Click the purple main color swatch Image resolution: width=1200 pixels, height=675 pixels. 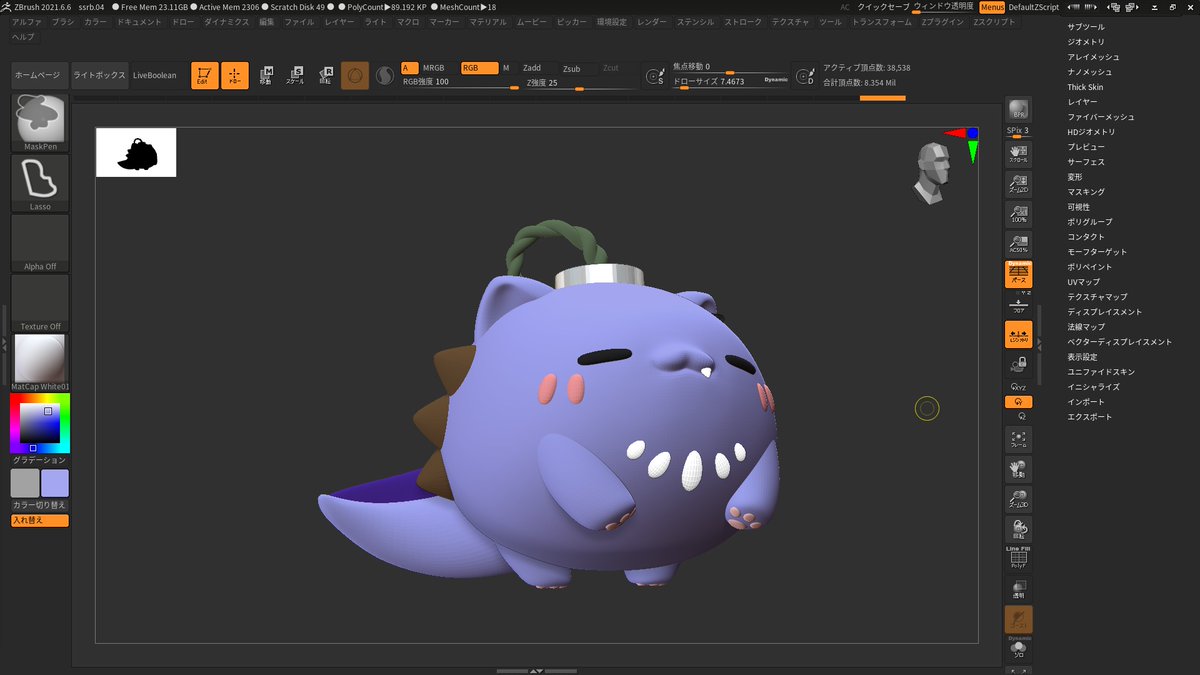[x=55, y=483]
